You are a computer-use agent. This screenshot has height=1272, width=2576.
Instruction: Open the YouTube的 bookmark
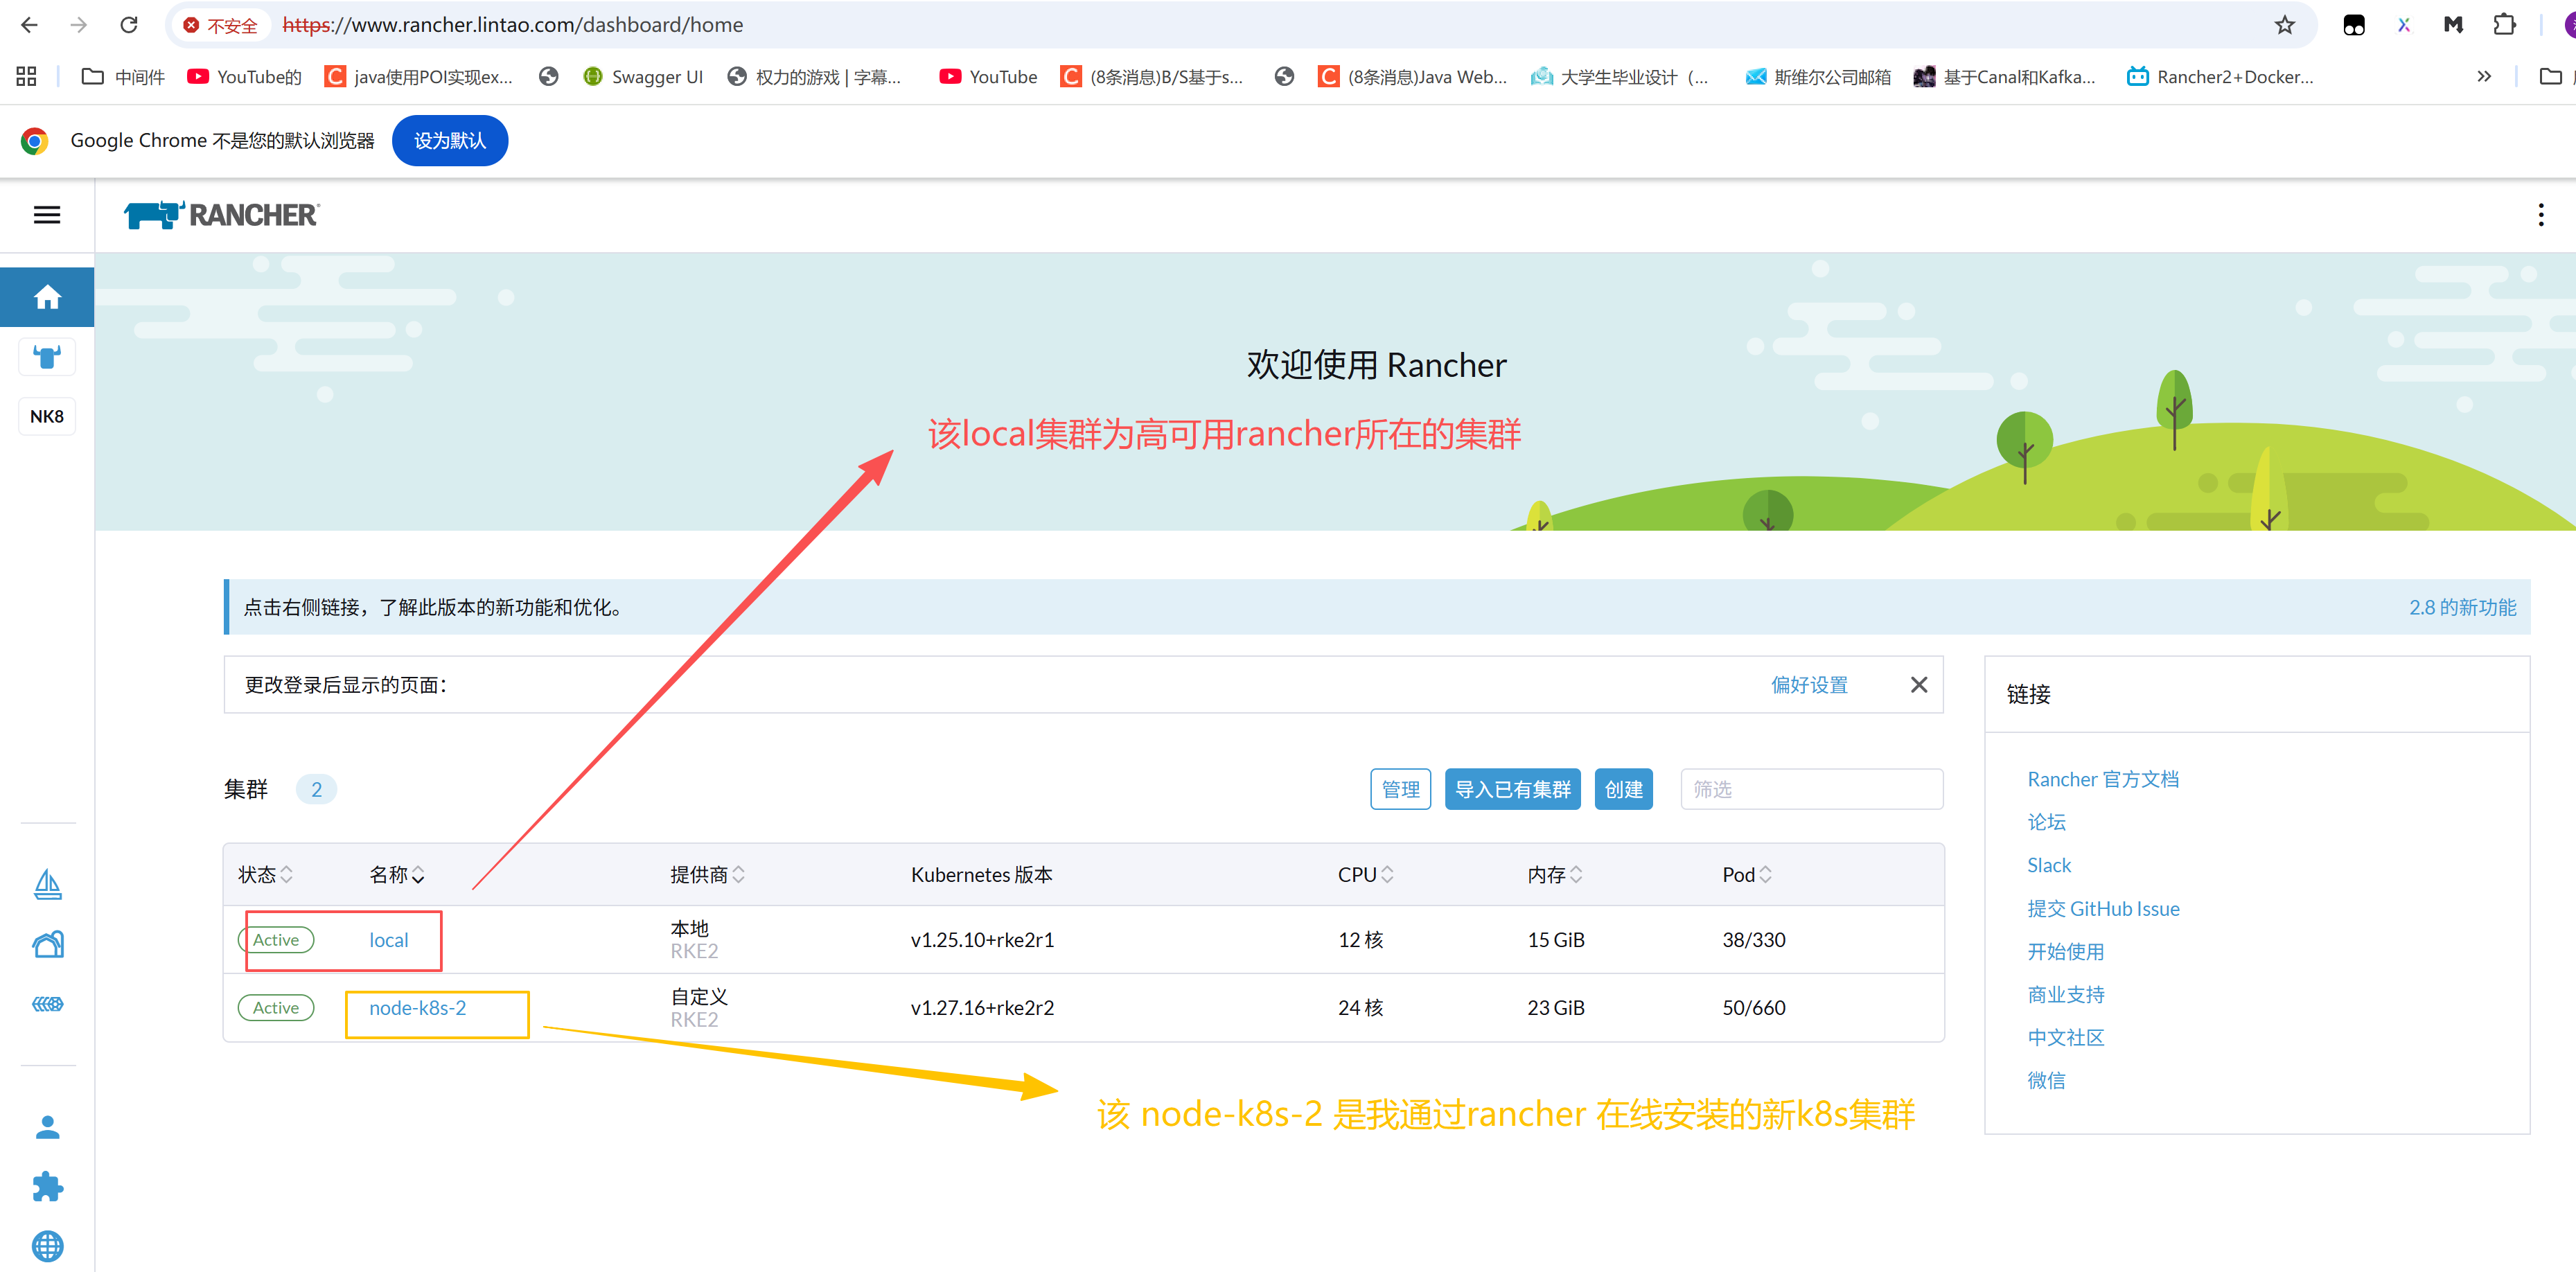point(244,77)
